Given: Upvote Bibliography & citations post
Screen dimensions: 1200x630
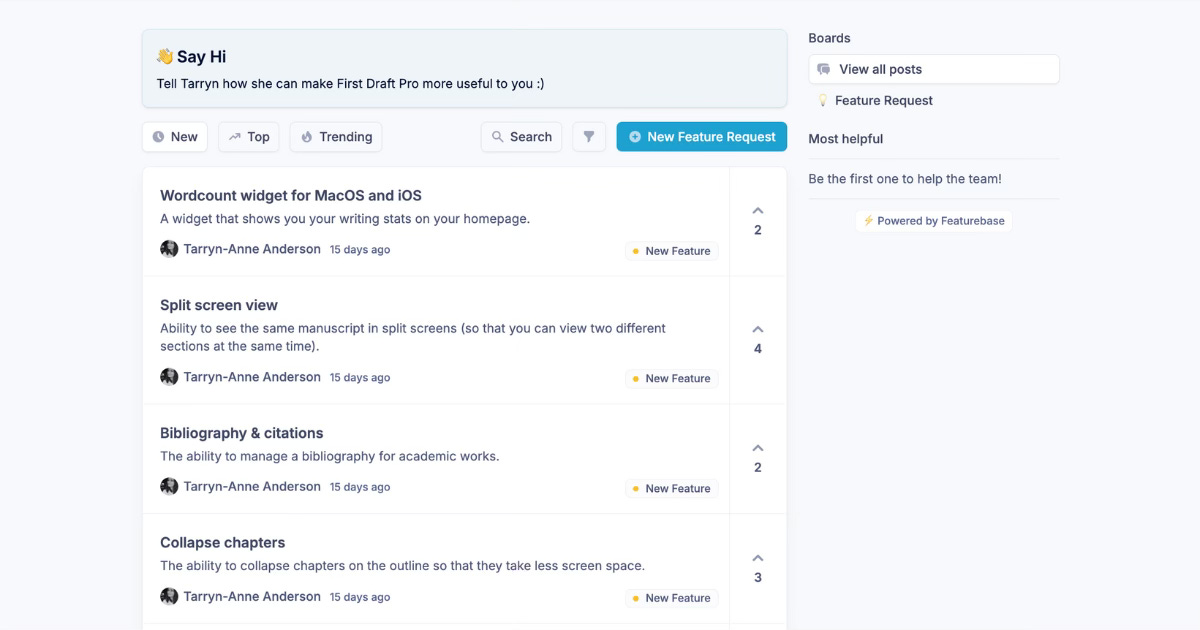Looking at the screenshot, I should pyautogui.click(x=758, y=459).
